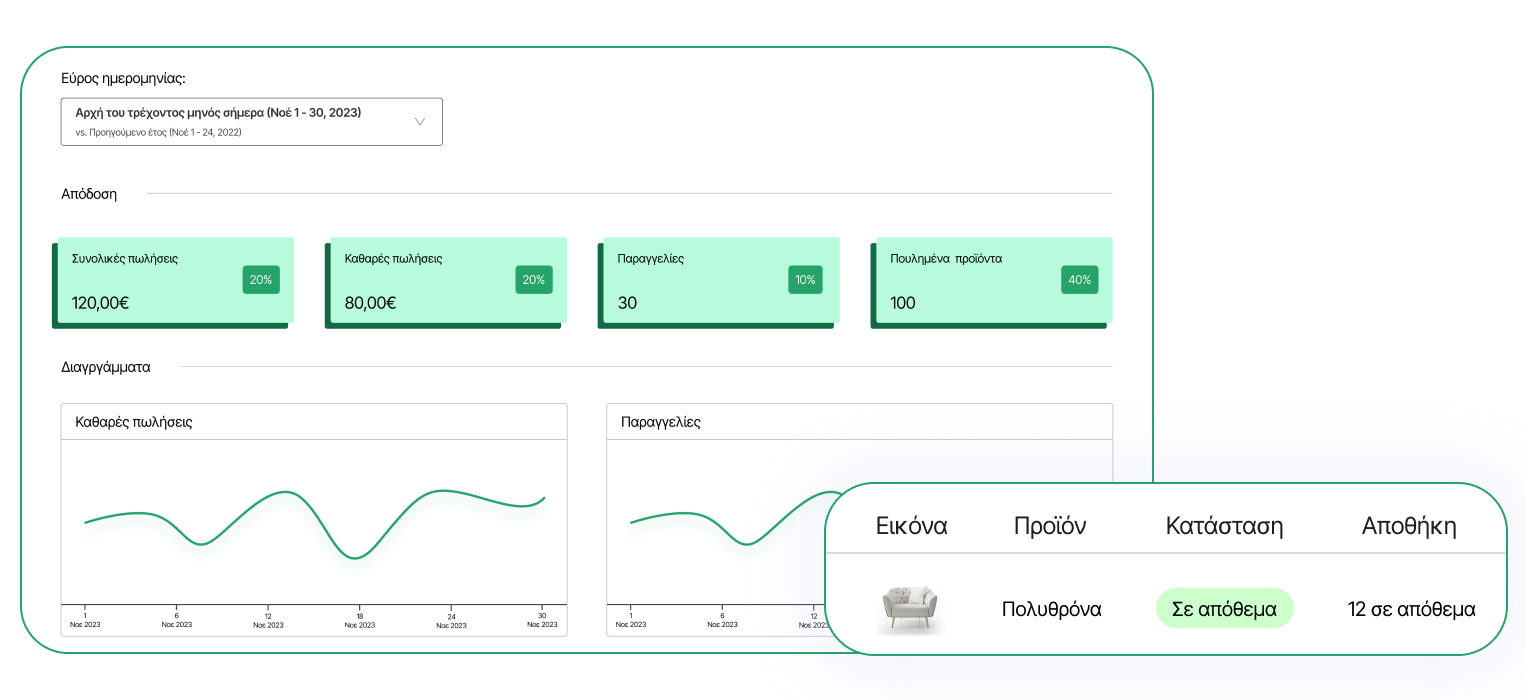Click the 12 σε απόθεμα stock value

click(x=1411, y=609)
